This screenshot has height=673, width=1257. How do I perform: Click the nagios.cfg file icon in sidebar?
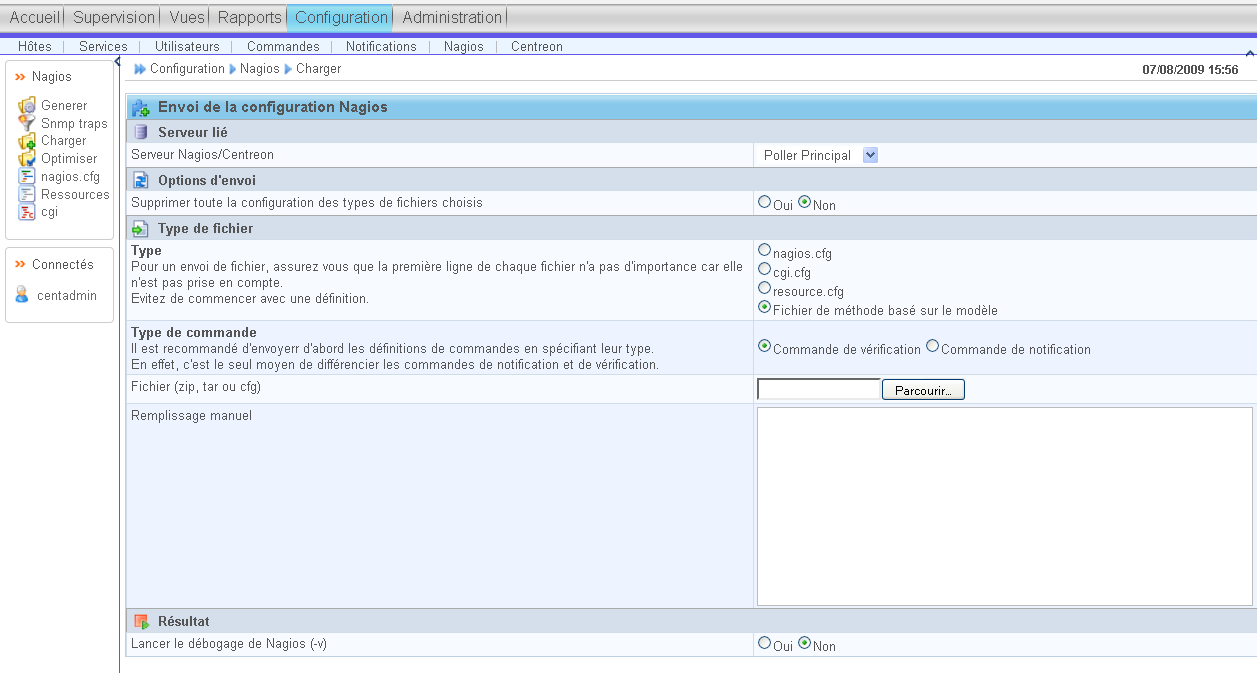(26, 177)
